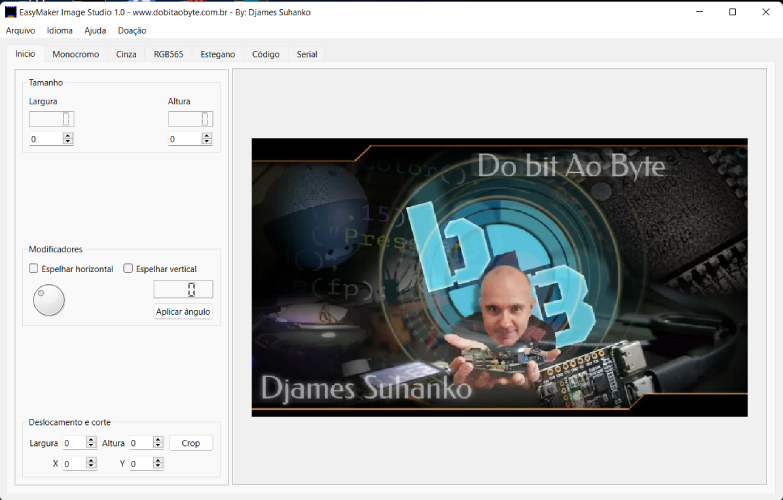Switch to the Código tab
Image resolution: width=783 pixels, height=500 pixels.
click(x=266, y=54)
